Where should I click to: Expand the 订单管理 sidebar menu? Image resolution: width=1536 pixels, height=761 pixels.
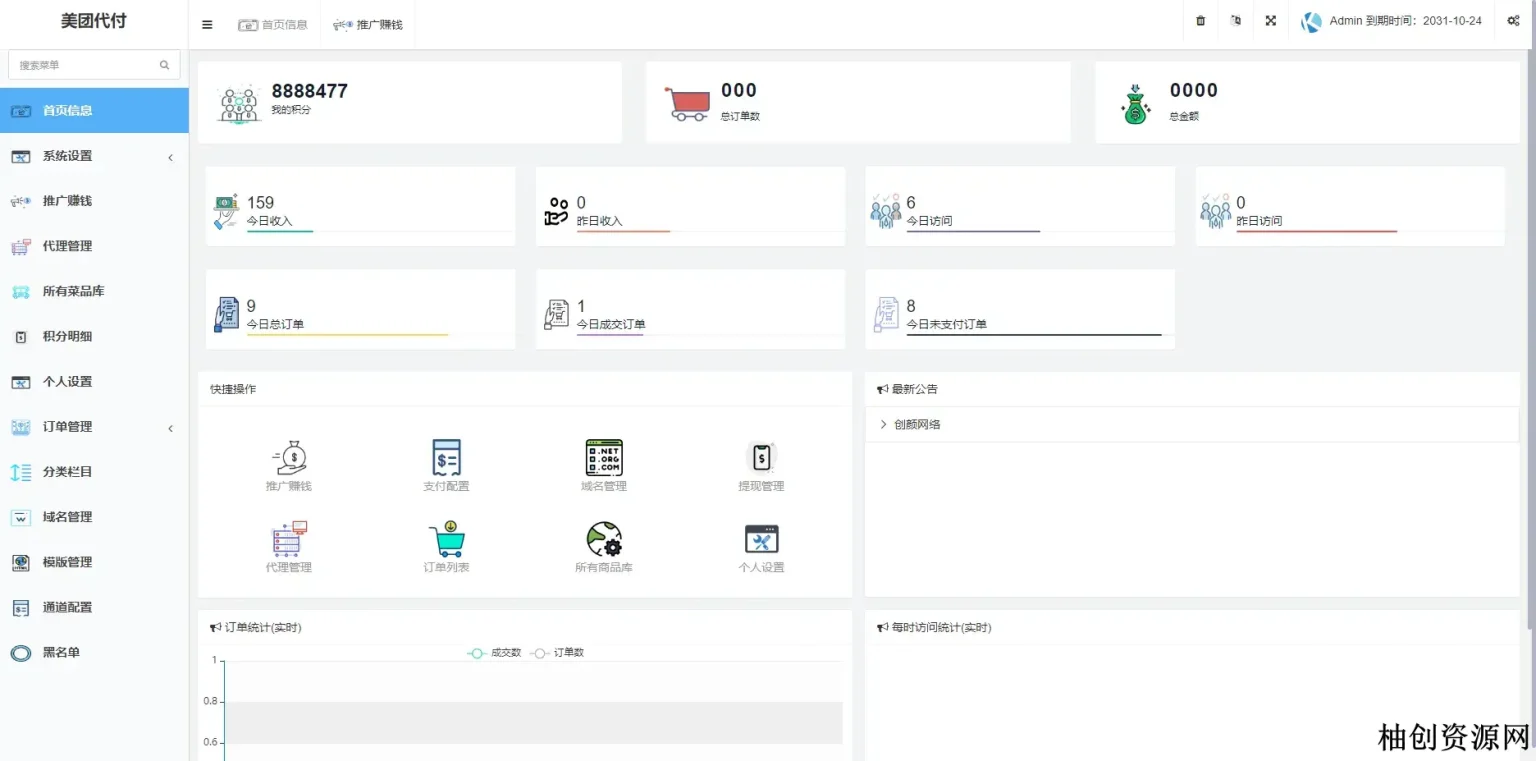[x=94, y=427]
